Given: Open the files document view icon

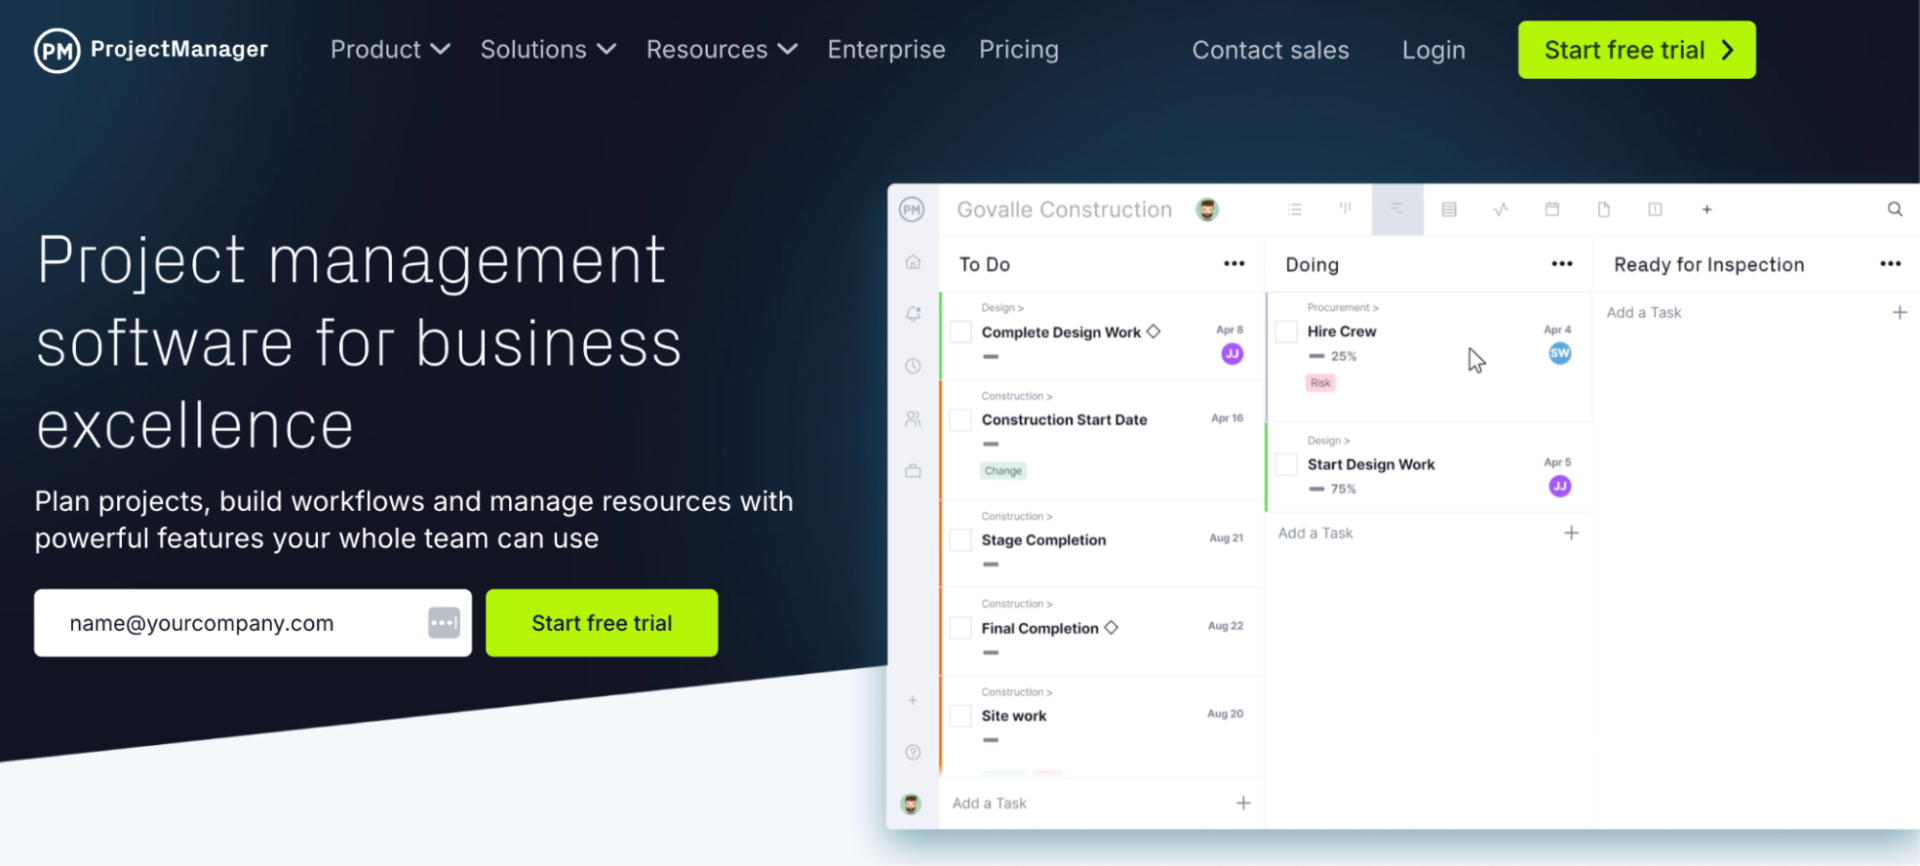Looking at the screenshot, I should tap(1604, 210).
